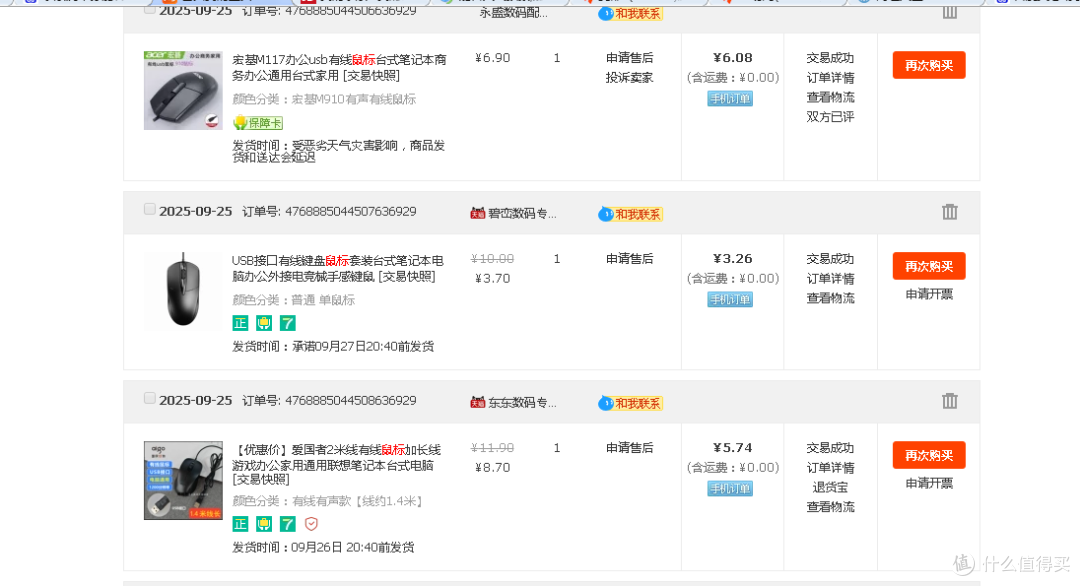Screen dimensions: 1080x586
Task: Open 订单详情 for the ¥5.74 order
Action: (x=830, y=468)
